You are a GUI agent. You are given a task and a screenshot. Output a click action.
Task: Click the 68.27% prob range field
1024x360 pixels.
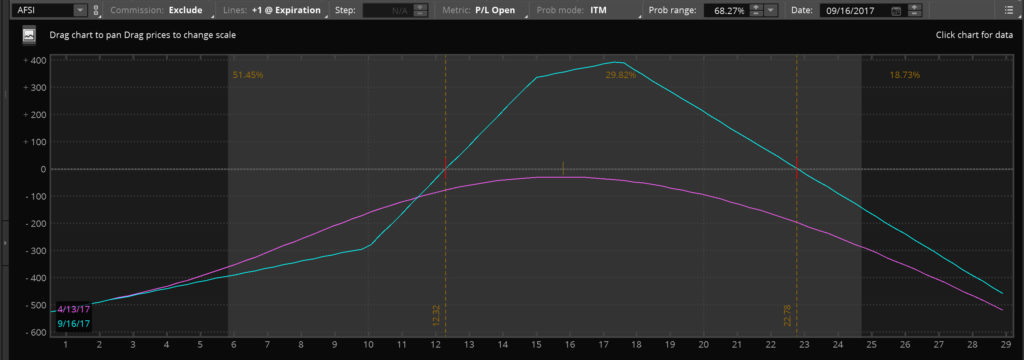click(x=726, y=10)
